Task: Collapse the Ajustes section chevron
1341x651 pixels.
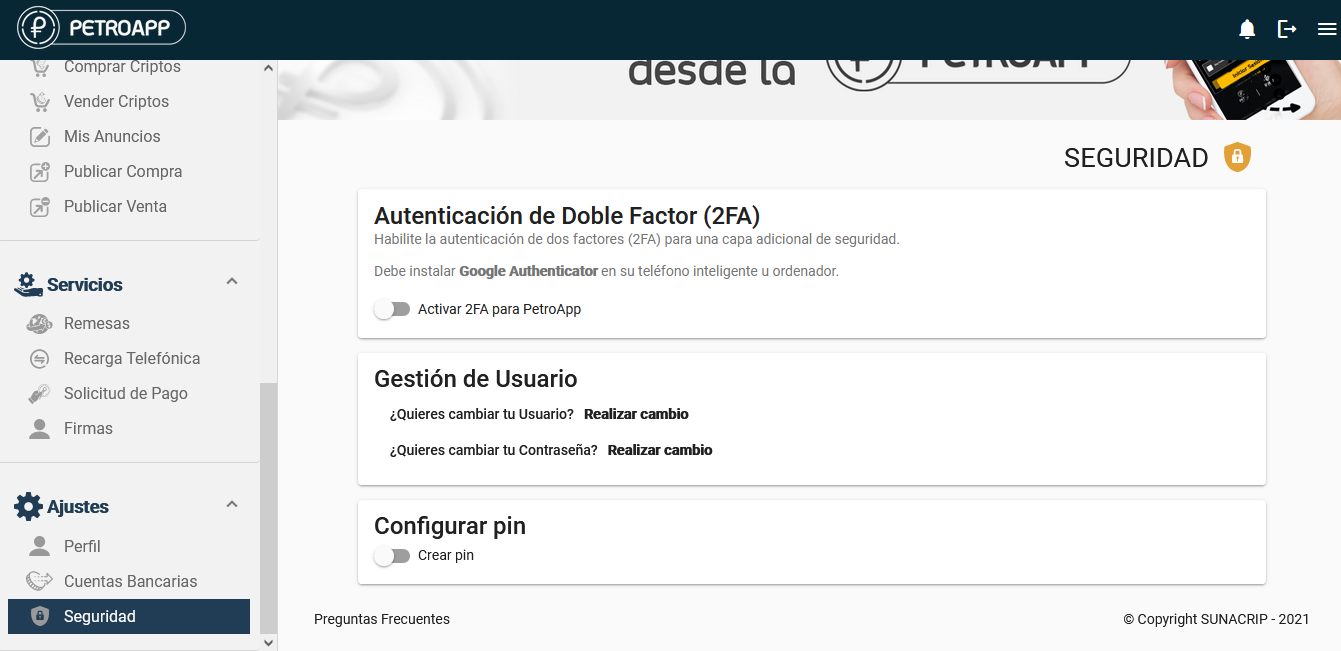Action: click(x=232, y=504)
